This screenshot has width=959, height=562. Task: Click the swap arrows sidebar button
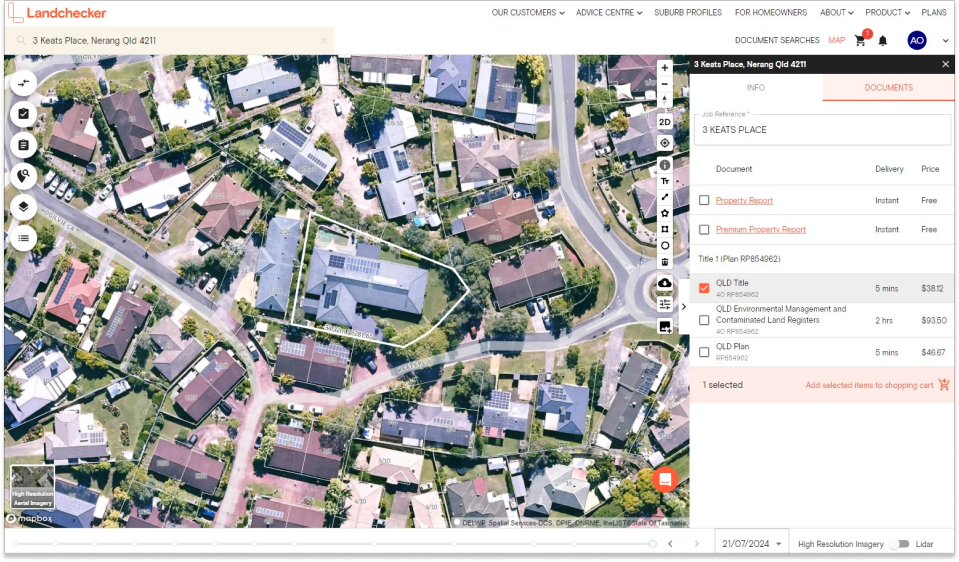24,83
